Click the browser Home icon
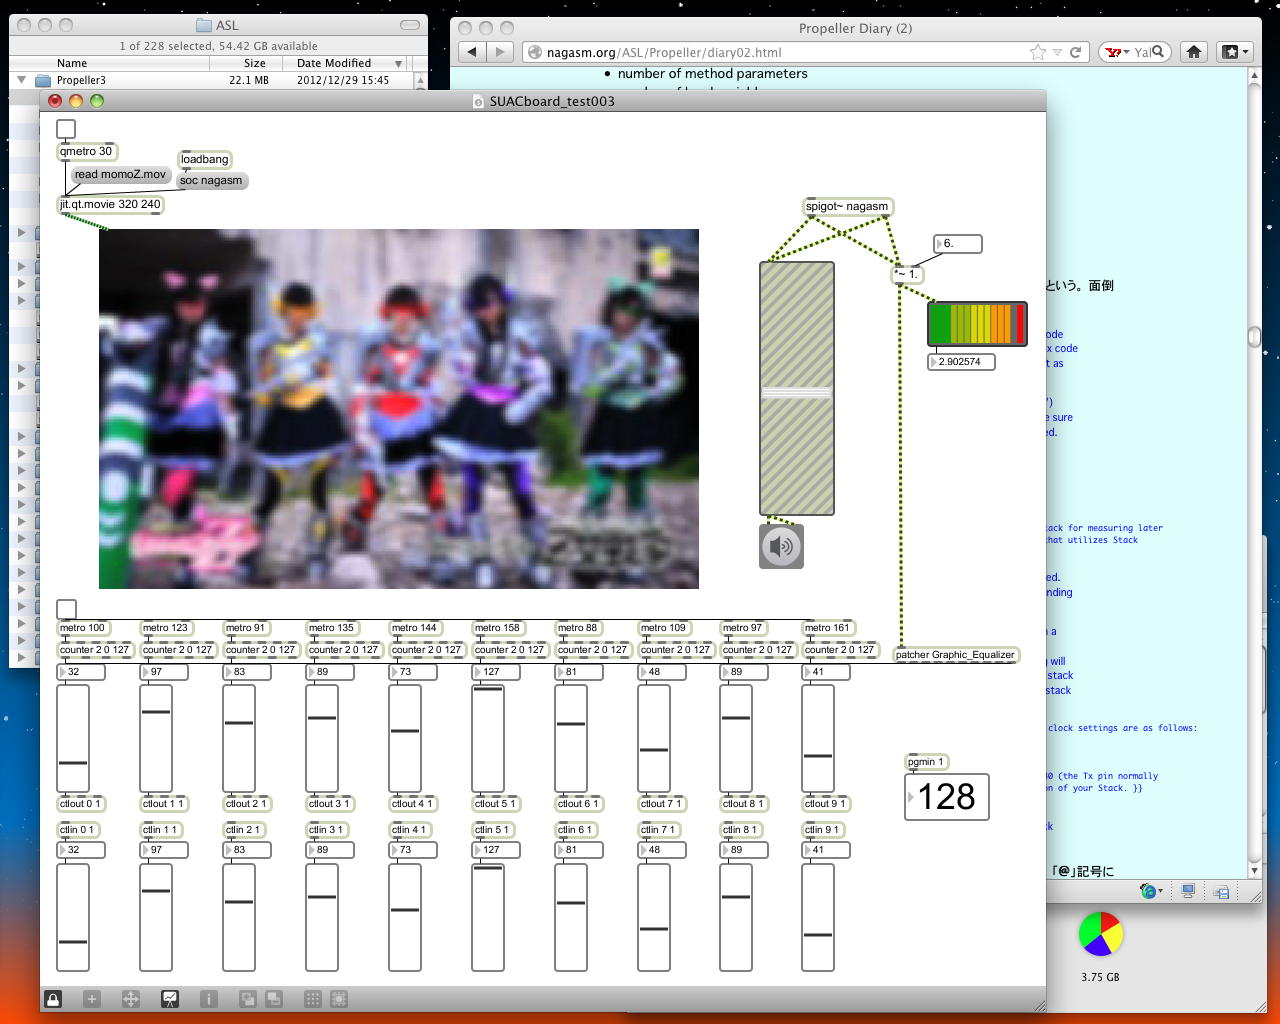The image size is (1280, 1024). coord(1193,52)
